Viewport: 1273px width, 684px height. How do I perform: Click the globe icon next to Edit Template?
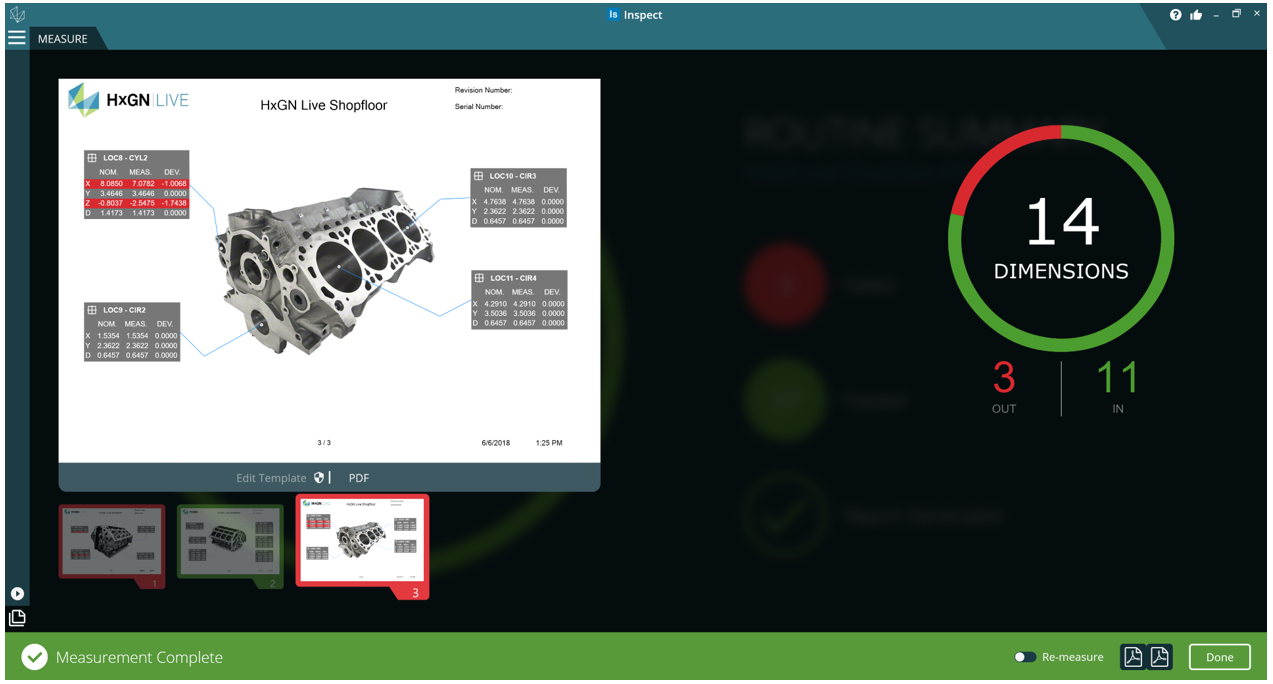tap(319, 477)
